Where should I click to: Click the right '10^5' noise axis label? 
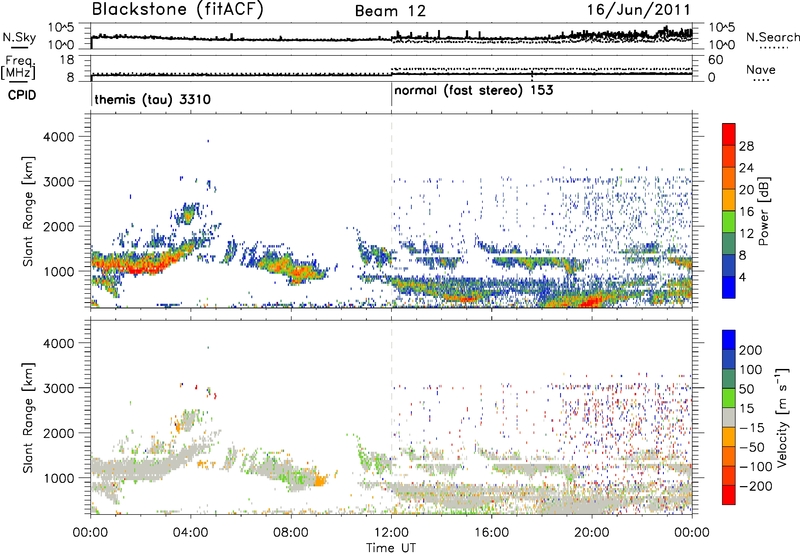coord(722,27)
